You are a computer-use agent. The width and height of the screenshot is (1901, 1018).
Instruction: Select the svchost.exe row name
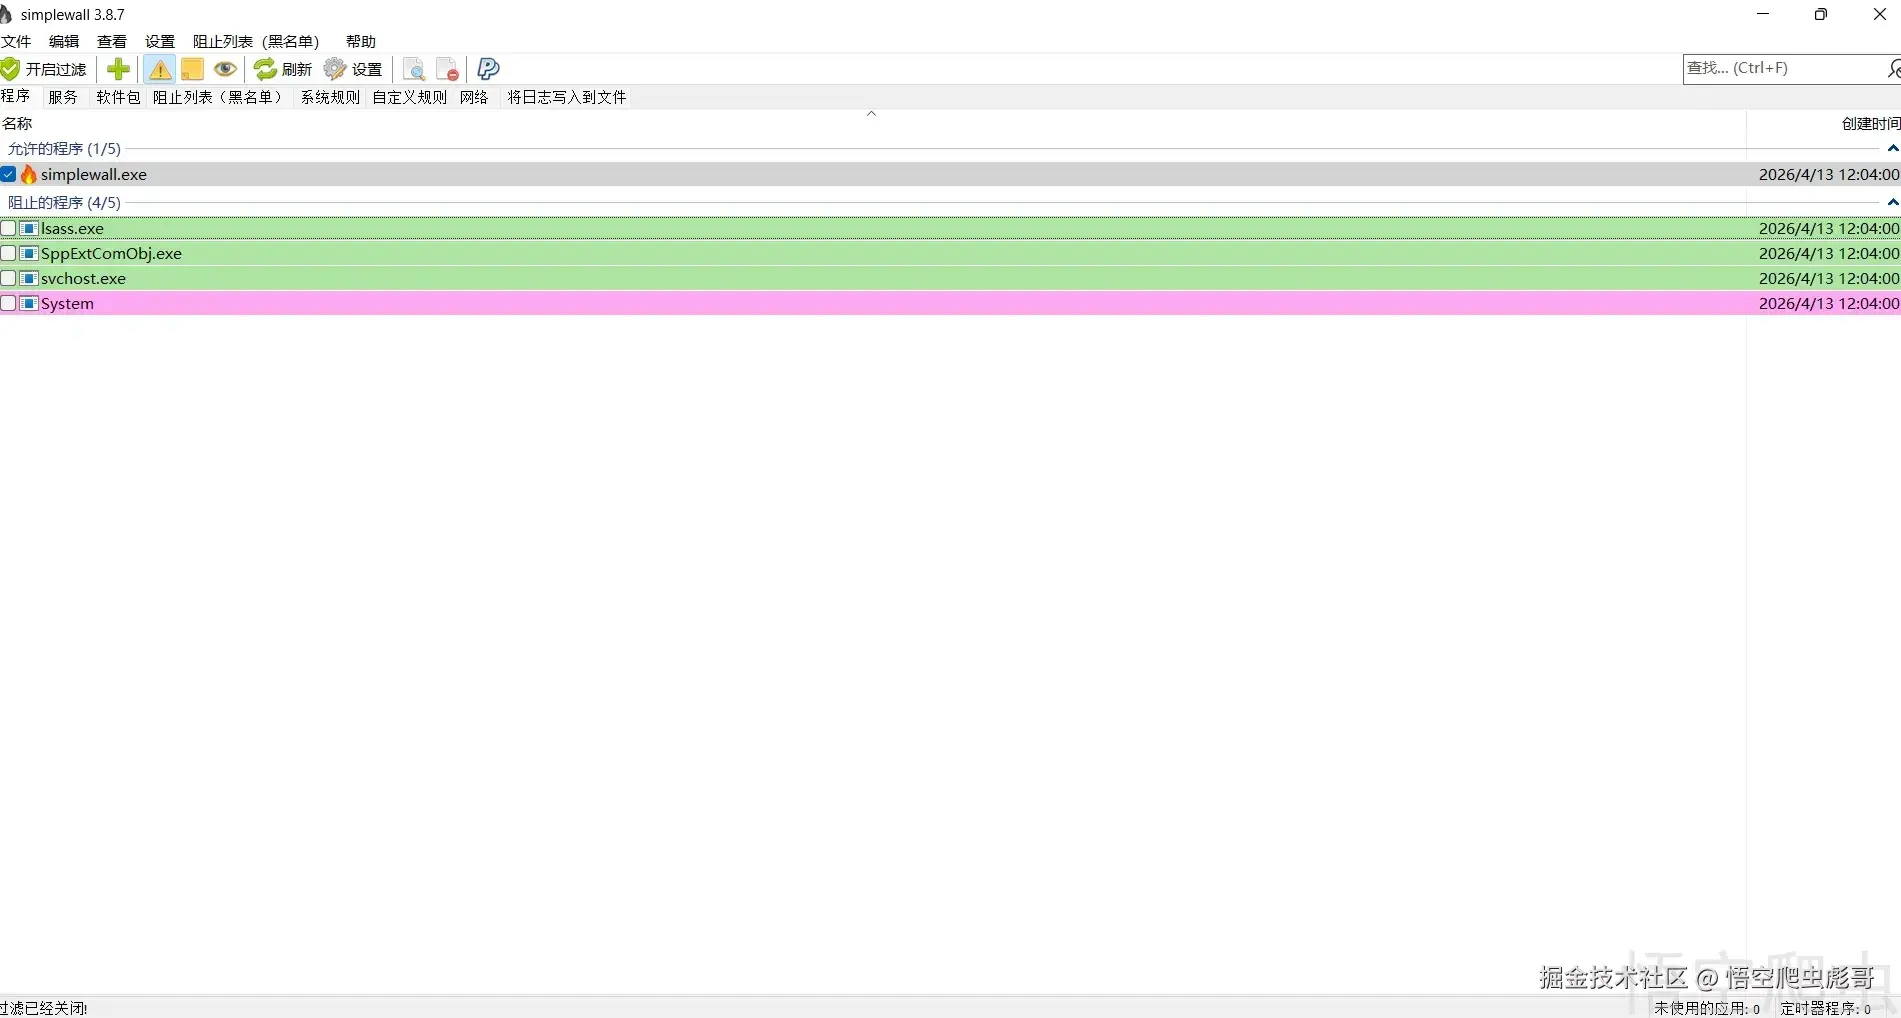coord(83,278)
